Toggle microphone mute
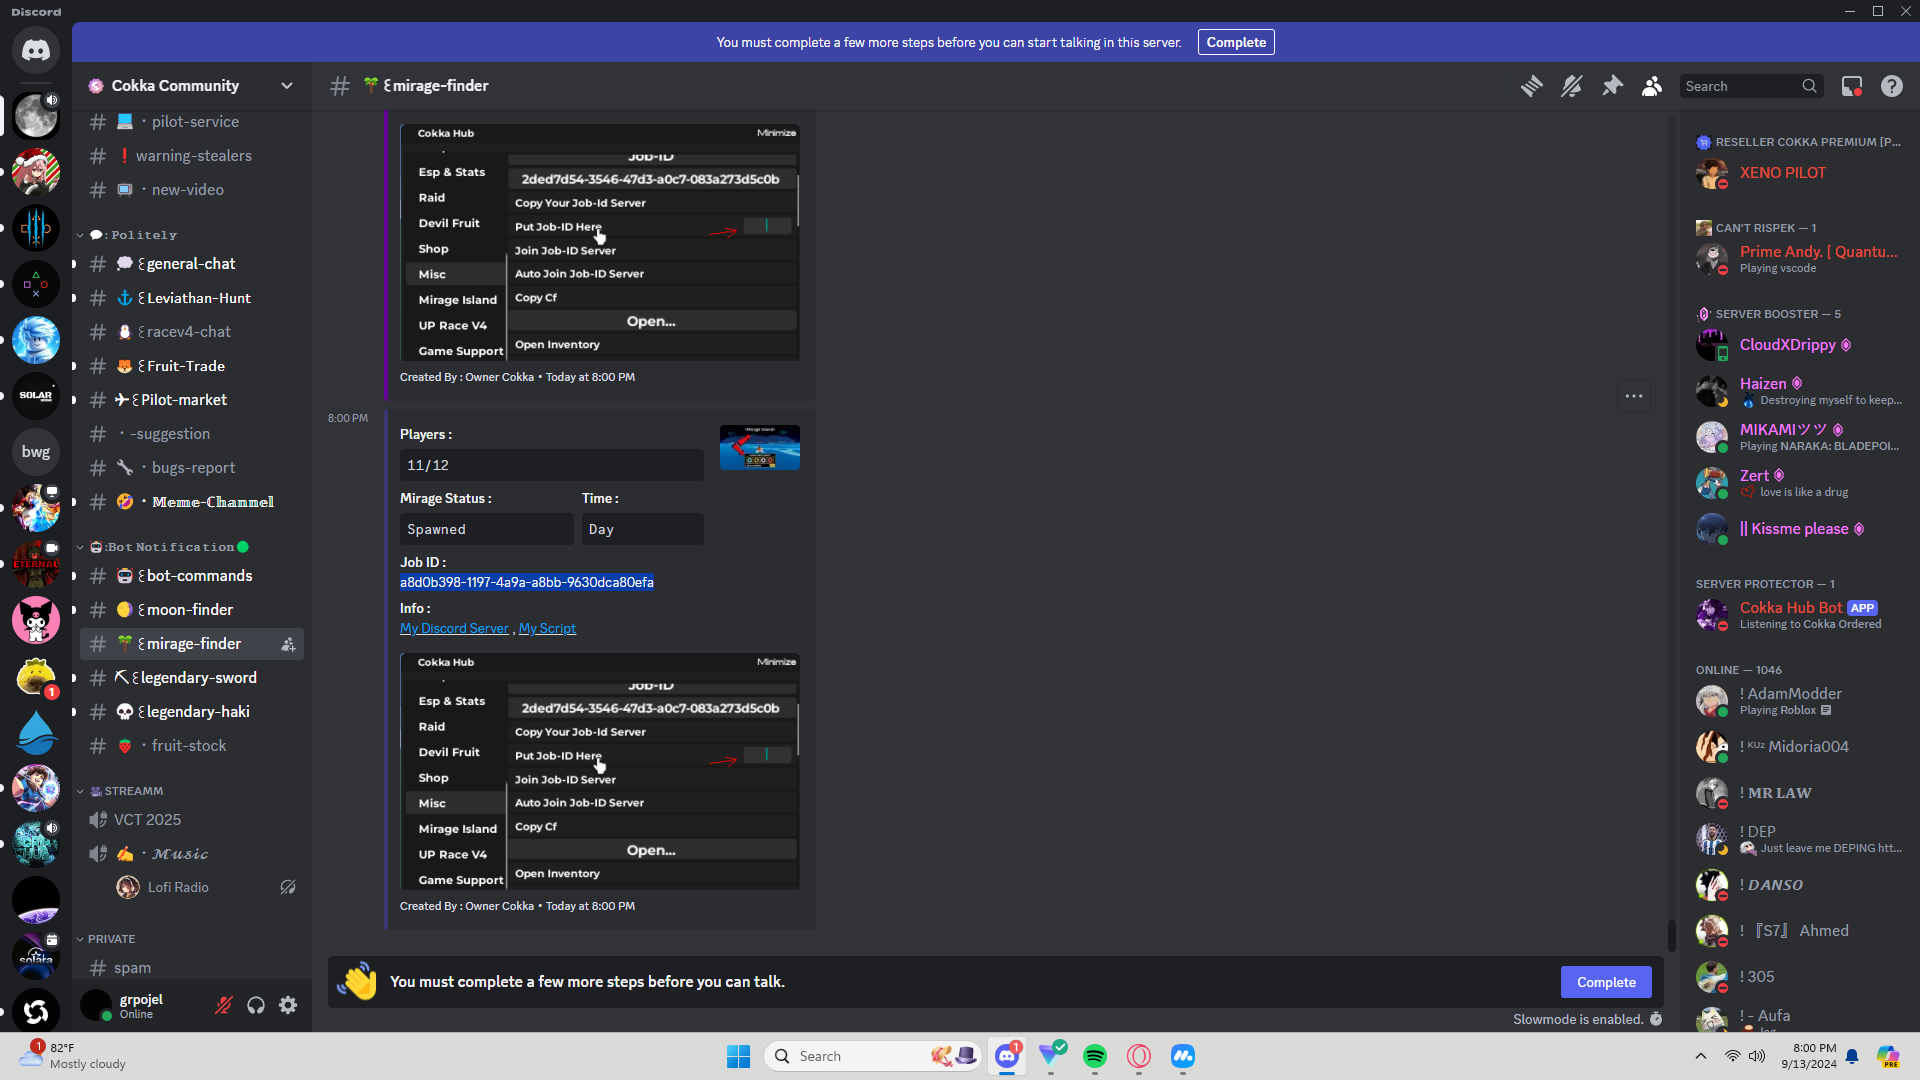The width and height of the screenshot is (1920, 1080). (x=224, y=1005)
